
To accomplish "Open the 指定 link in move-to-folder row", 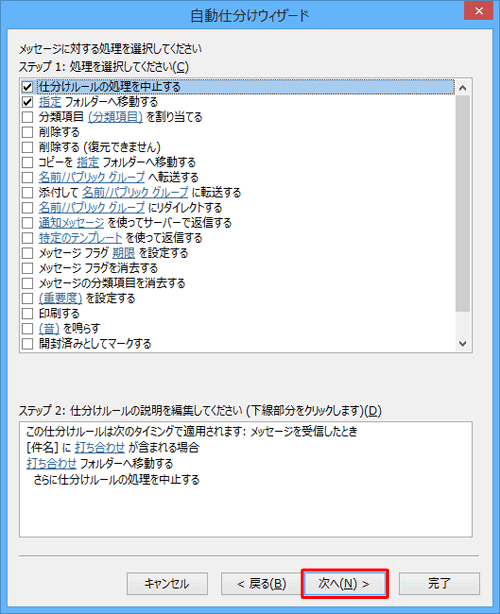I will click(x=50, y=102).
